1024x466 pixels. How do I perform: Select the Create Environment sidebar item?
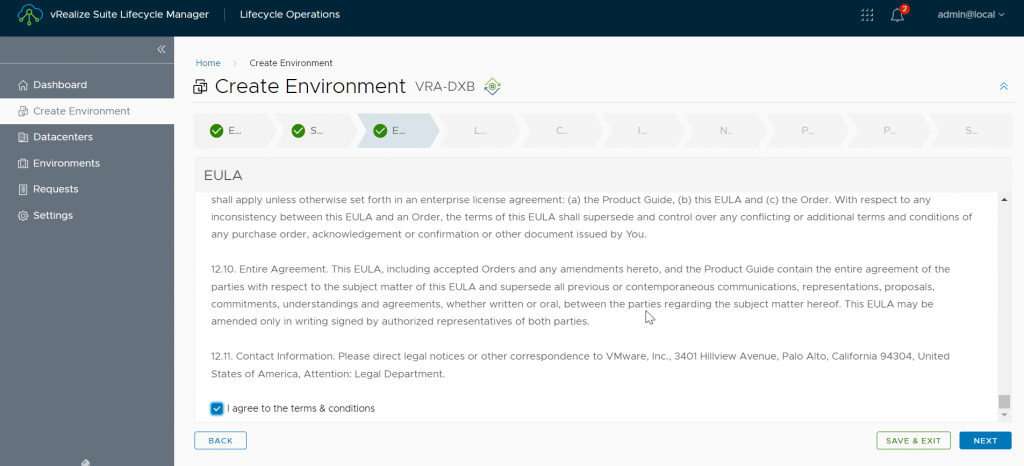pos(87,111)
